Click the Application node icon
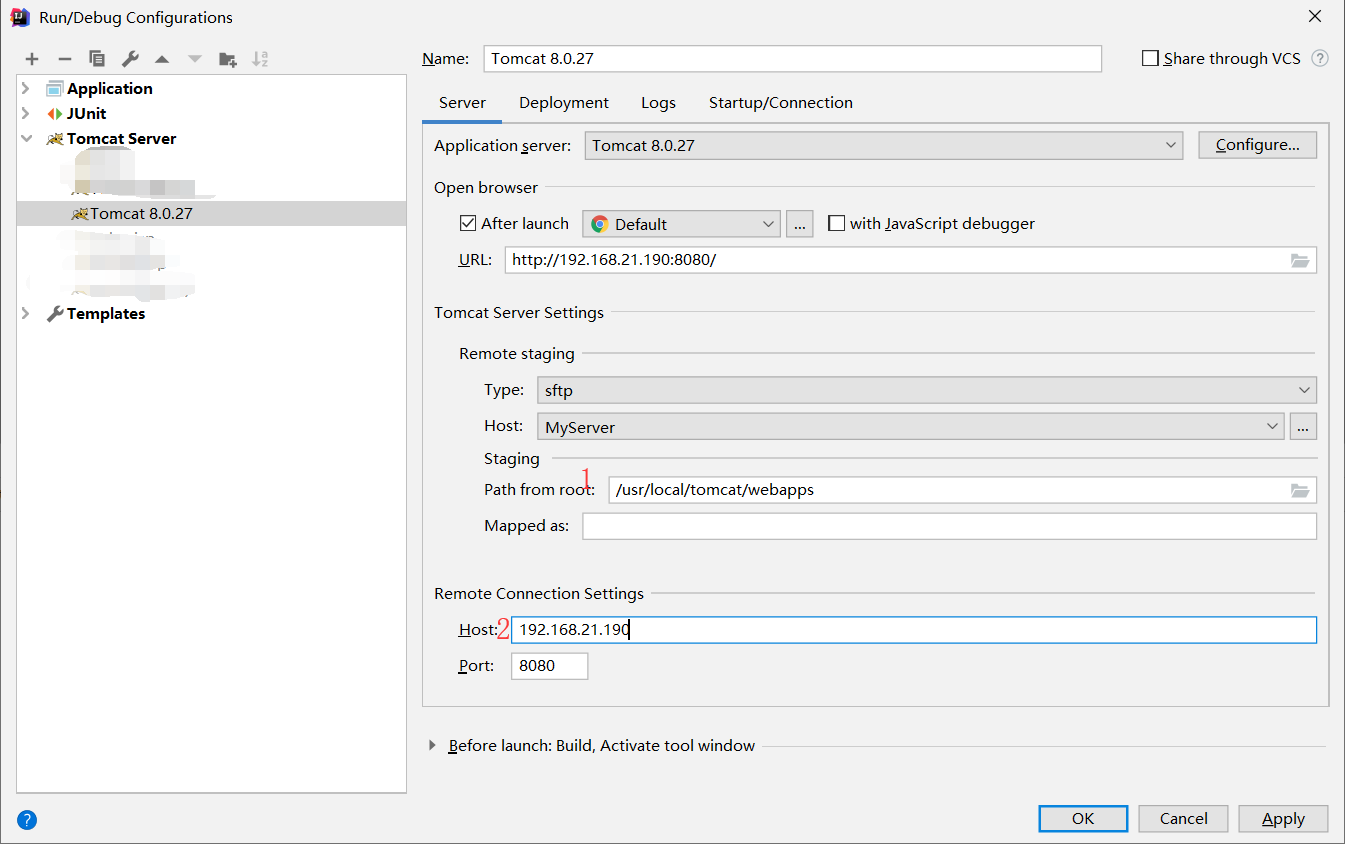The width and height of the screenshot is (1345, 844). [55, 88]
